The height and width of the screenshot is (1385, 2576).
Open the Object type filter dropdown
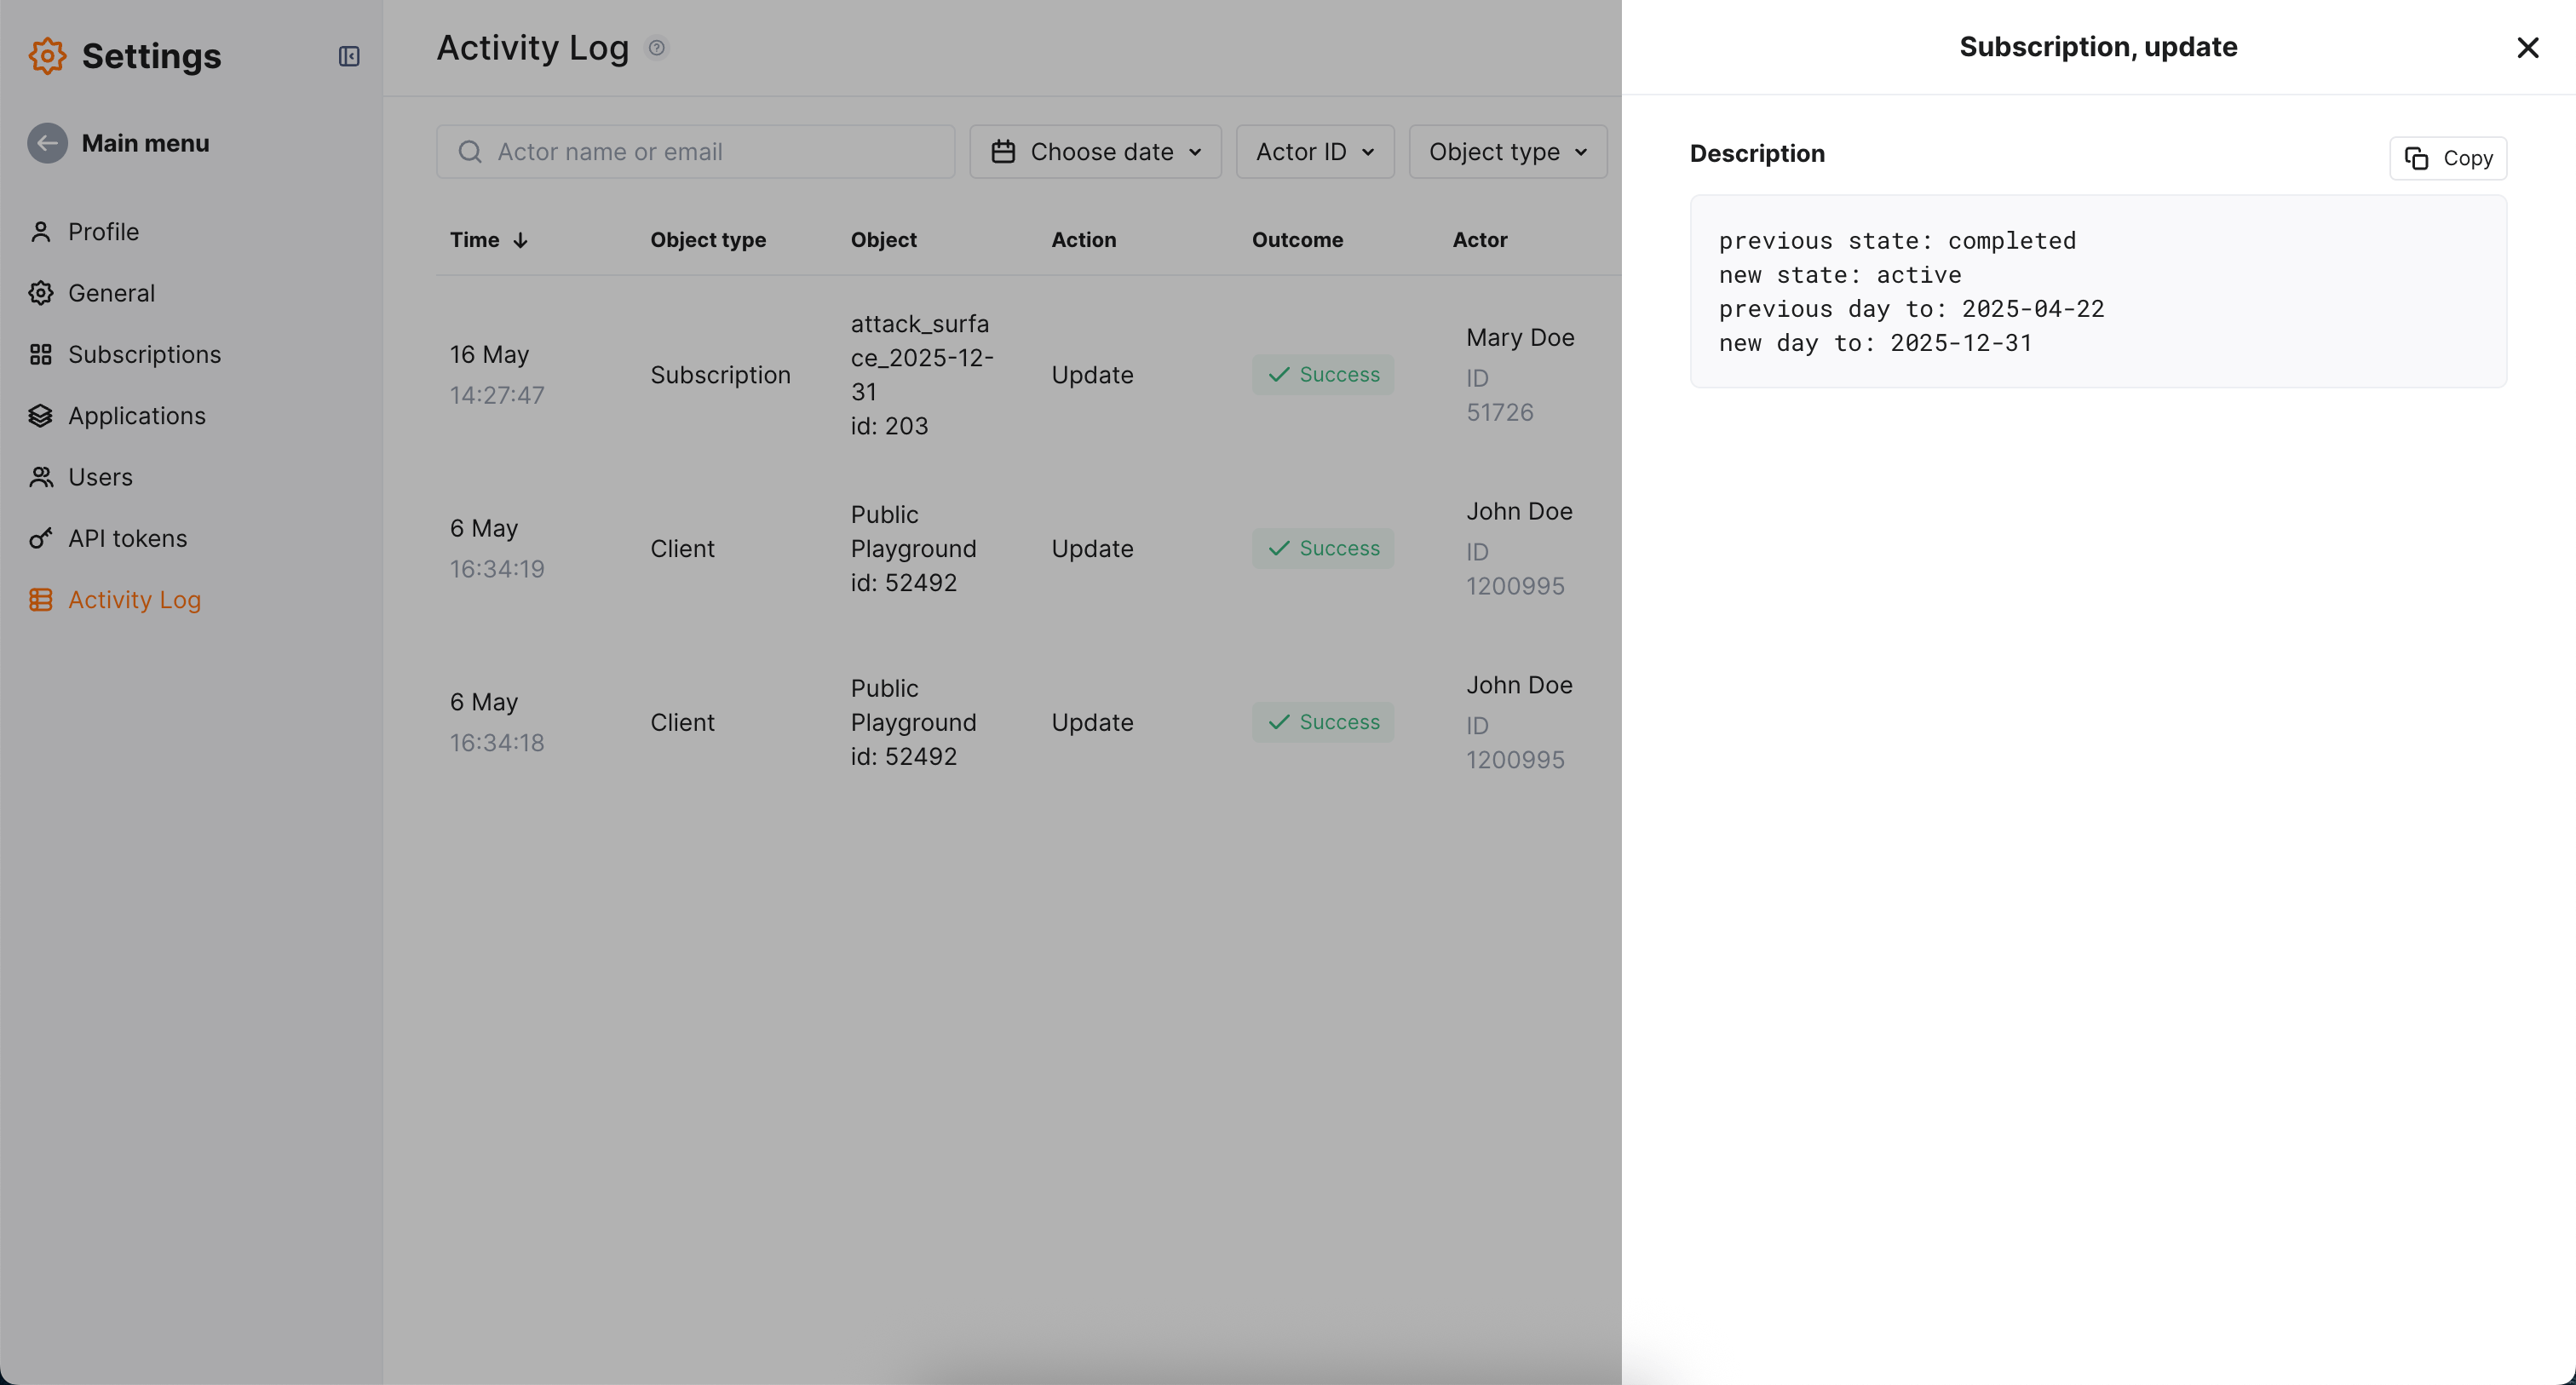coord(1507,152)
